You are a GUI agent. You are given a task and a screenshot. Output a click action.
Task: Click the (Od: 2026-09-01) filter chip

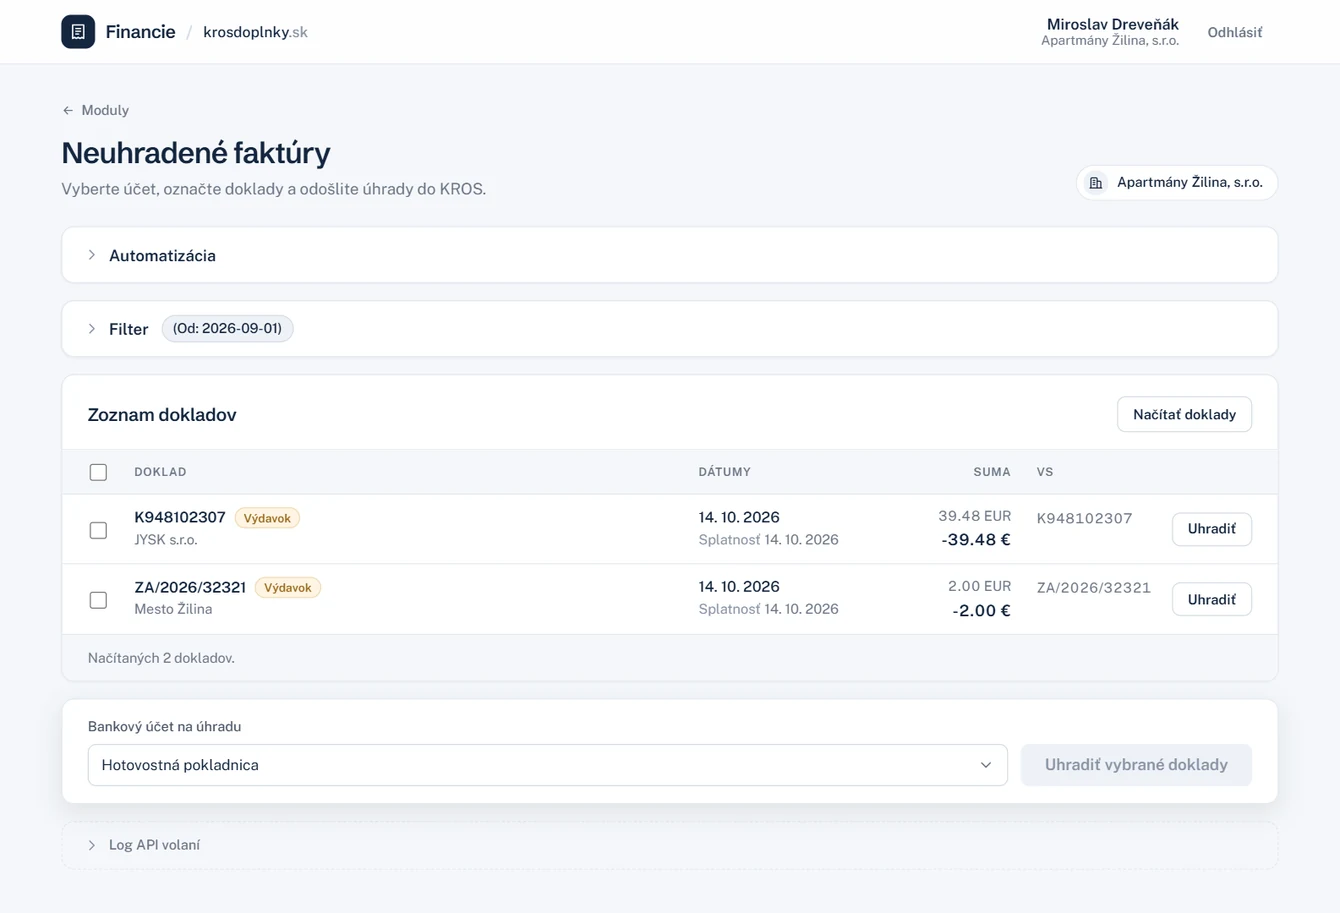point(227,329)
